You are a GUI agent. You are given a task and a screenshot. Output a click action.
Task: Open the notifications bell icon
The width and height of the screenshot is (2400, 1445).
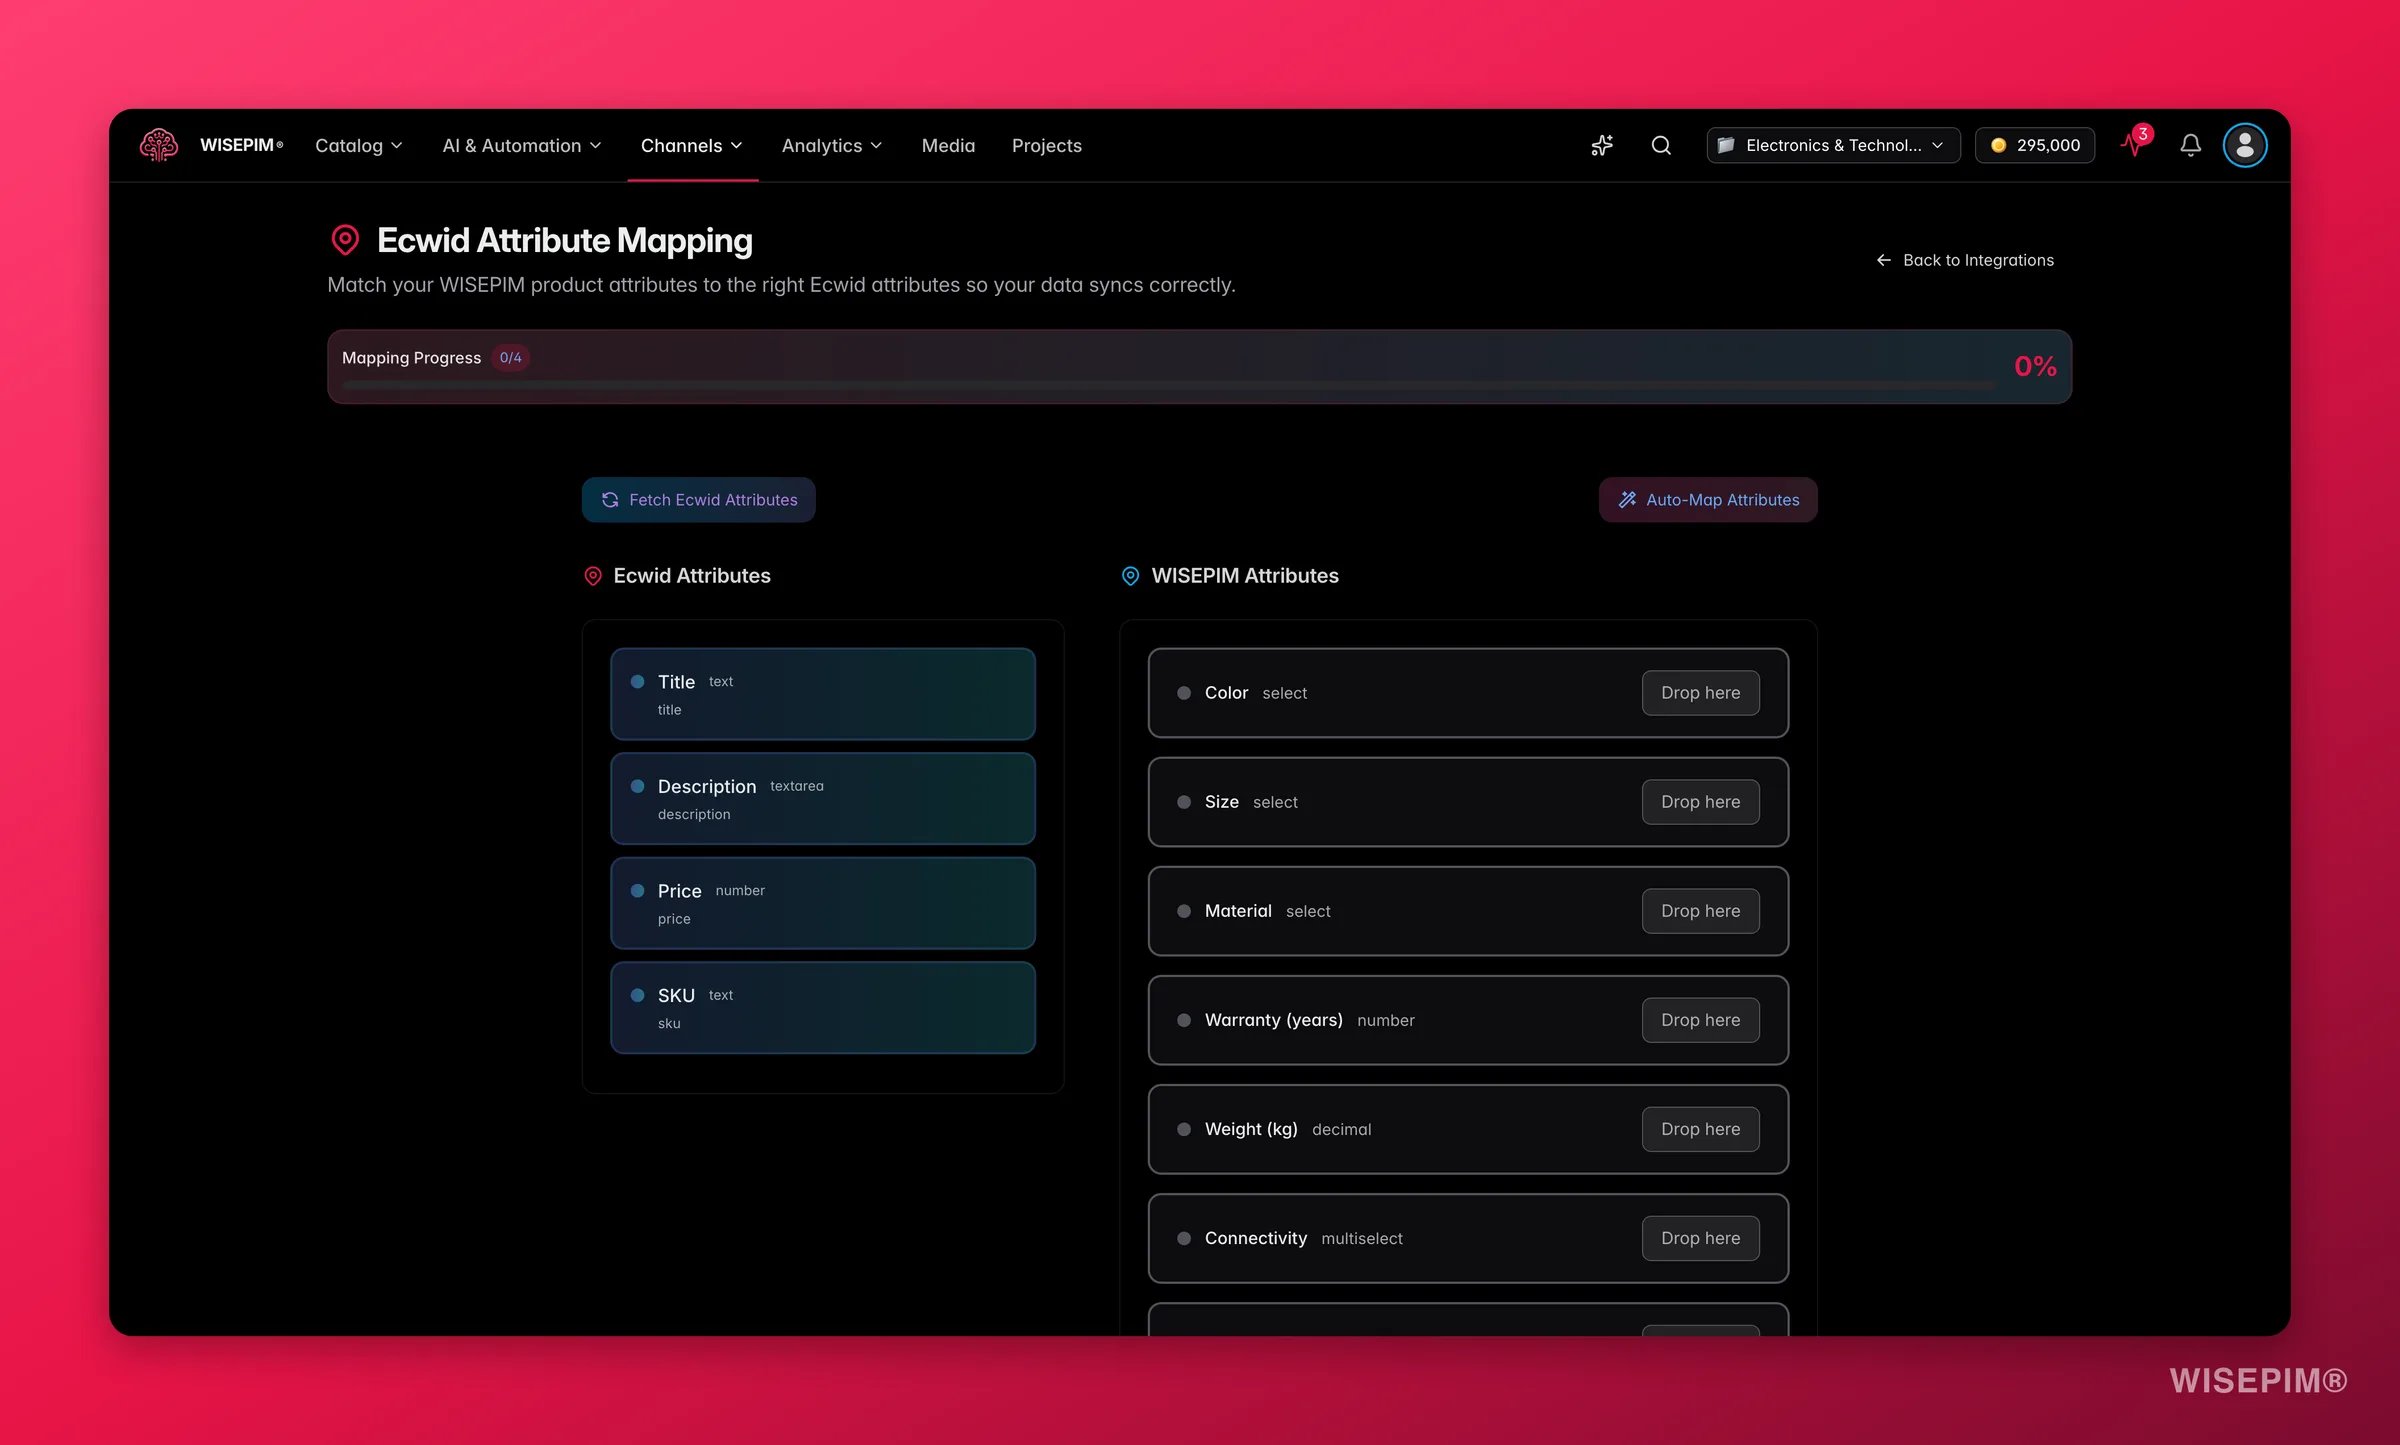(x=2190, y=145)
